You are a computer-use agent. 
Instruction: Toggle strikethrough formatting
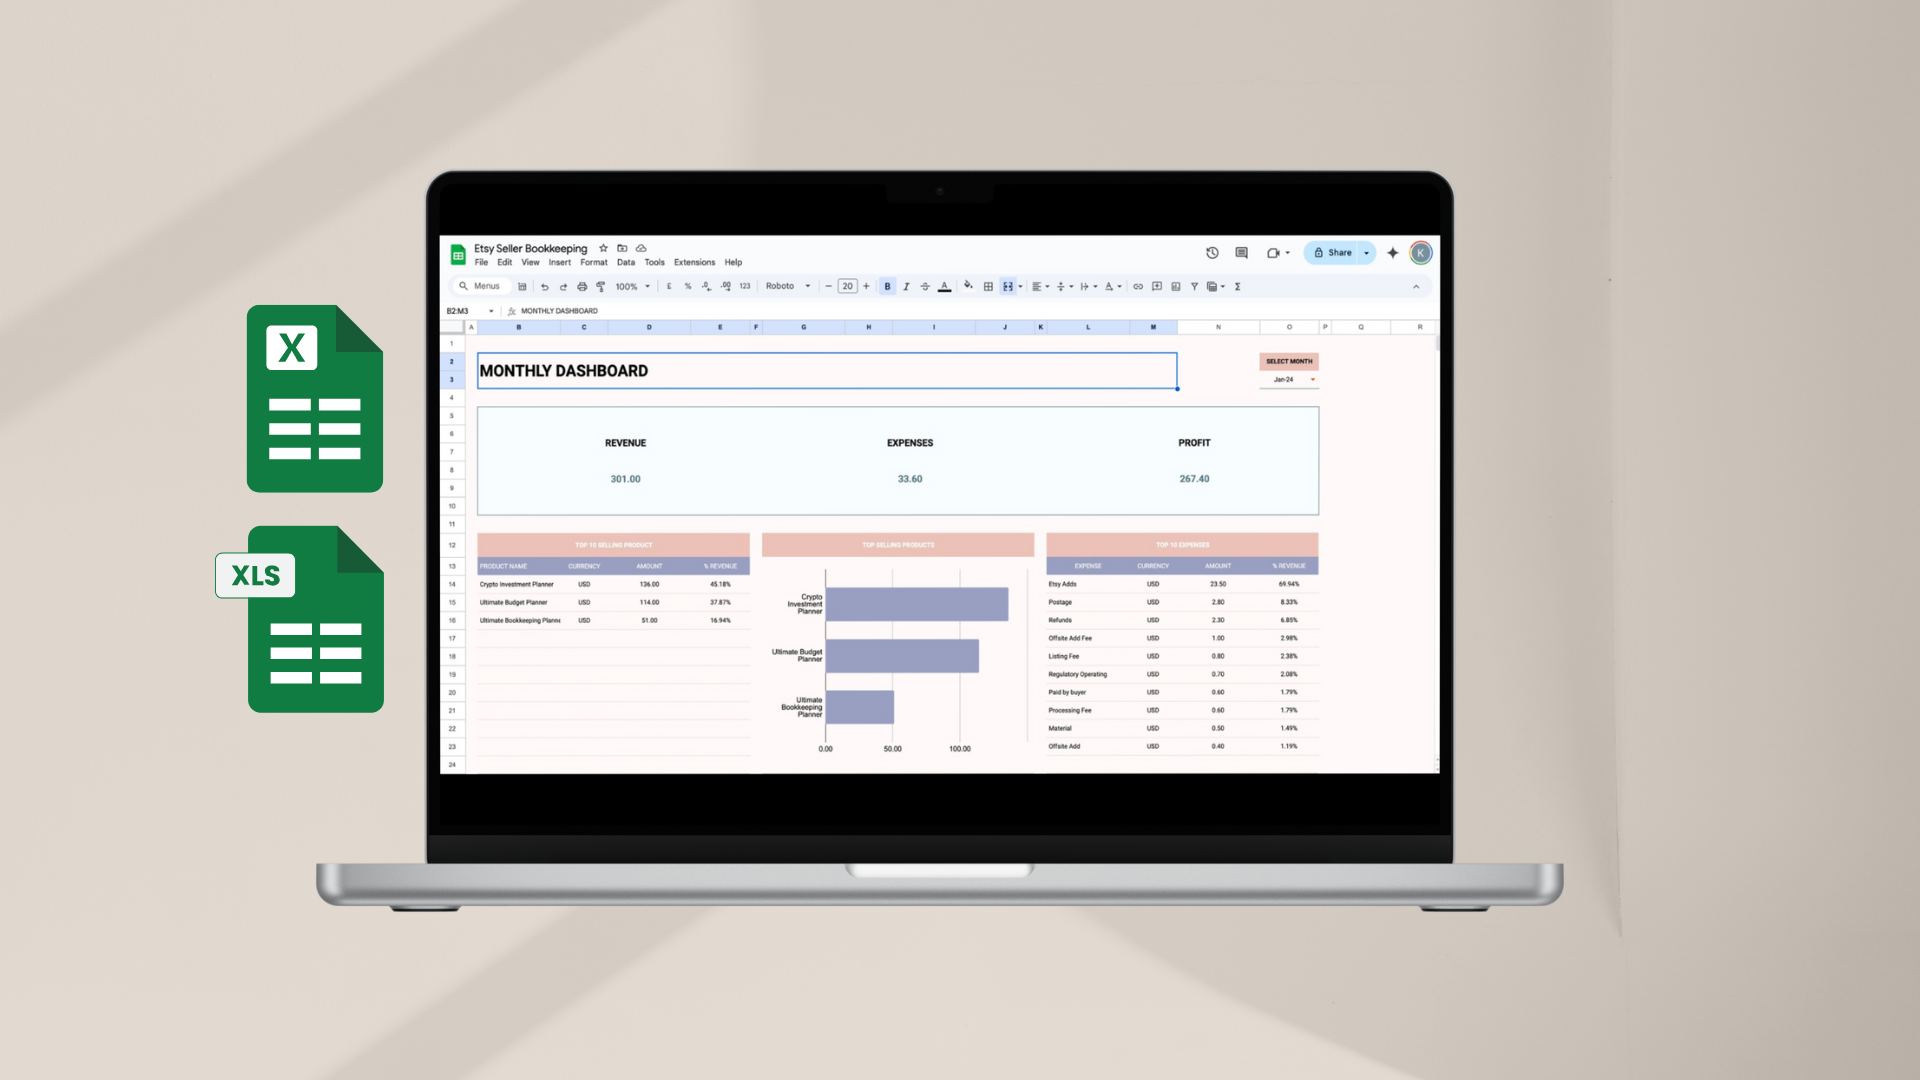click(x=925, y=287)
